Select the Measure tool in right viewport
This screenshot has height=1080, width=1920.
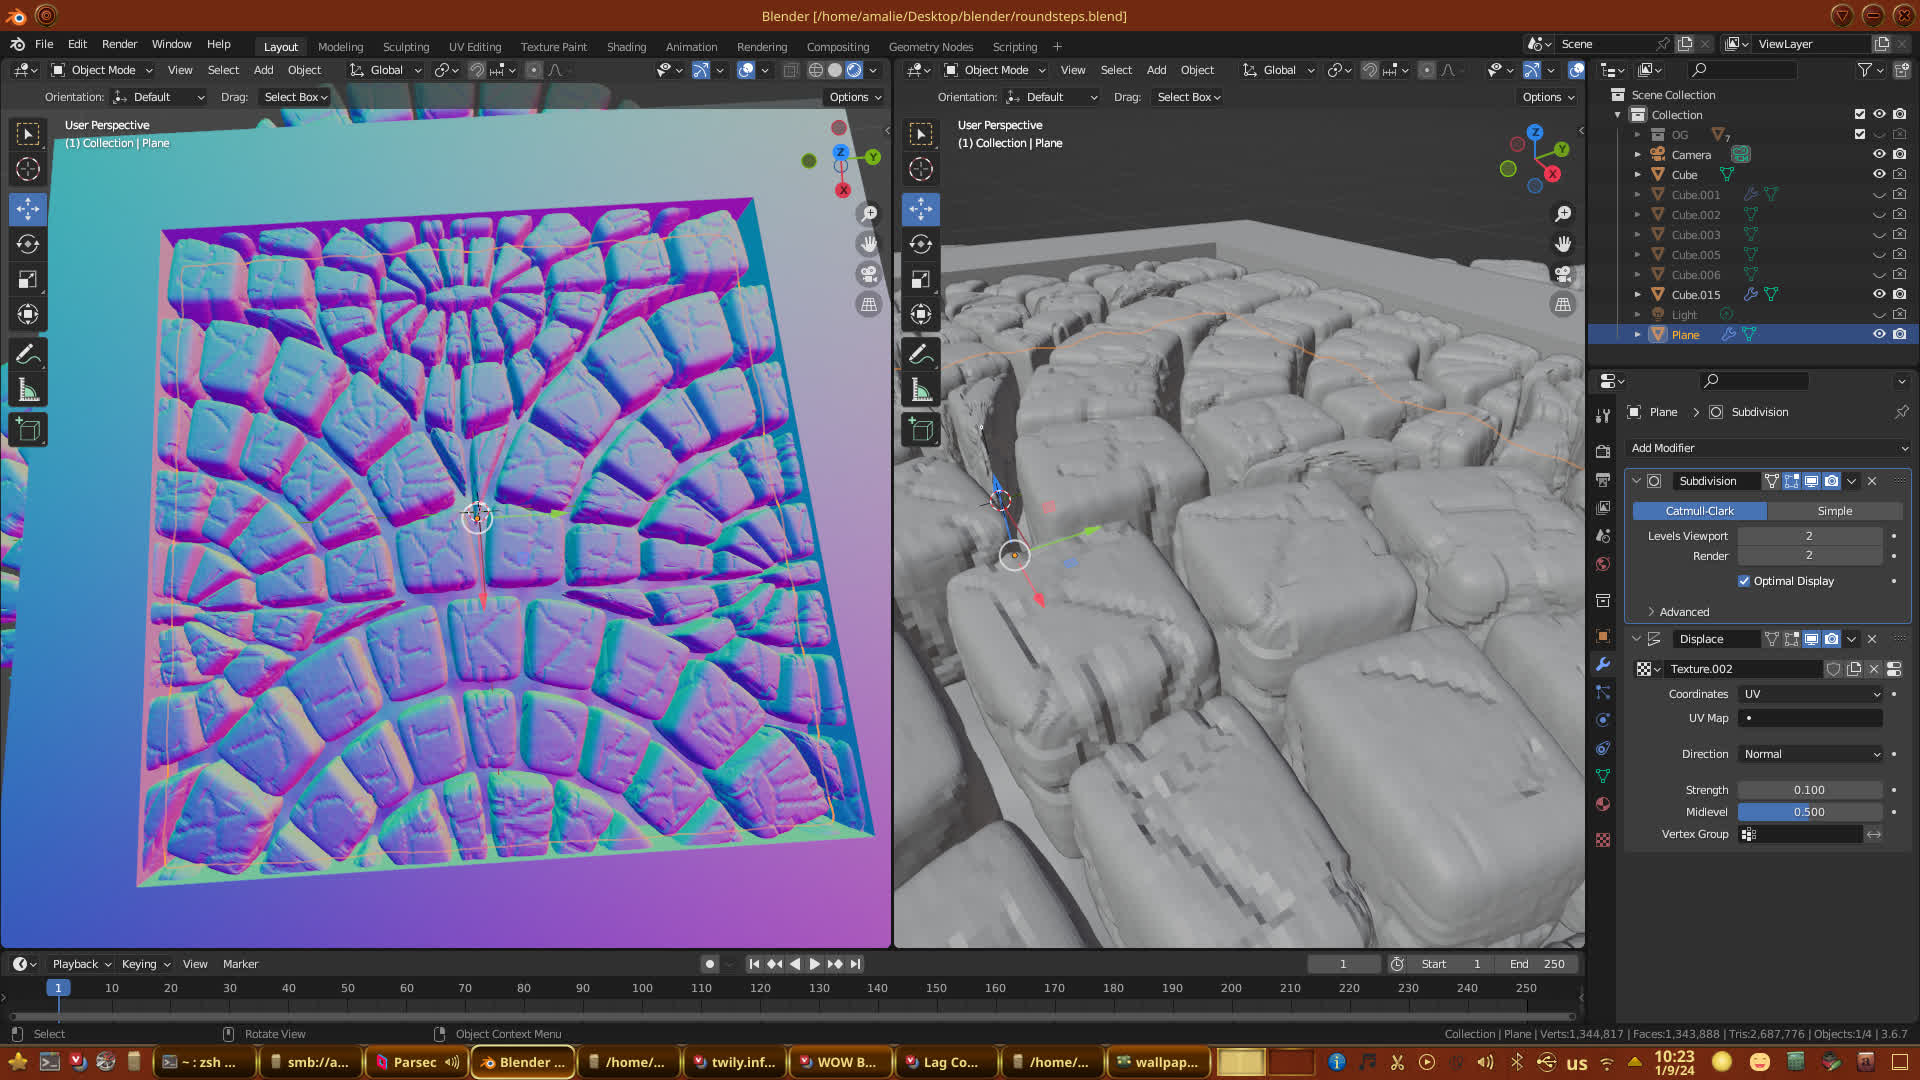pyautogui.click(x=921, y=390)
